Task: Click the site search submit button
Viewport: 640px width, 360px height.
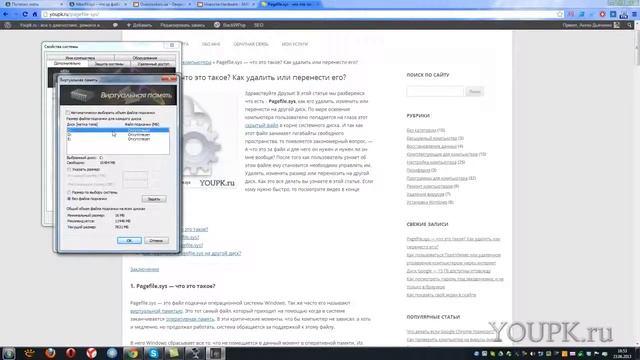Action: tap(474, 91)
